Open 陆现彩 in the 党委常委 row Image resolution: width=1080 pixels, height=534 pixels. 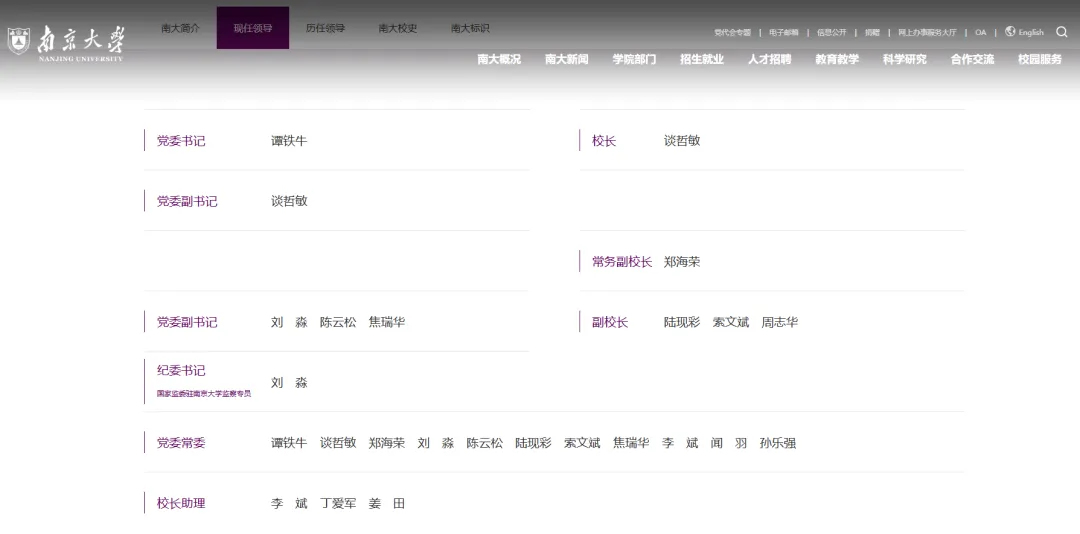tap(534, 443)
